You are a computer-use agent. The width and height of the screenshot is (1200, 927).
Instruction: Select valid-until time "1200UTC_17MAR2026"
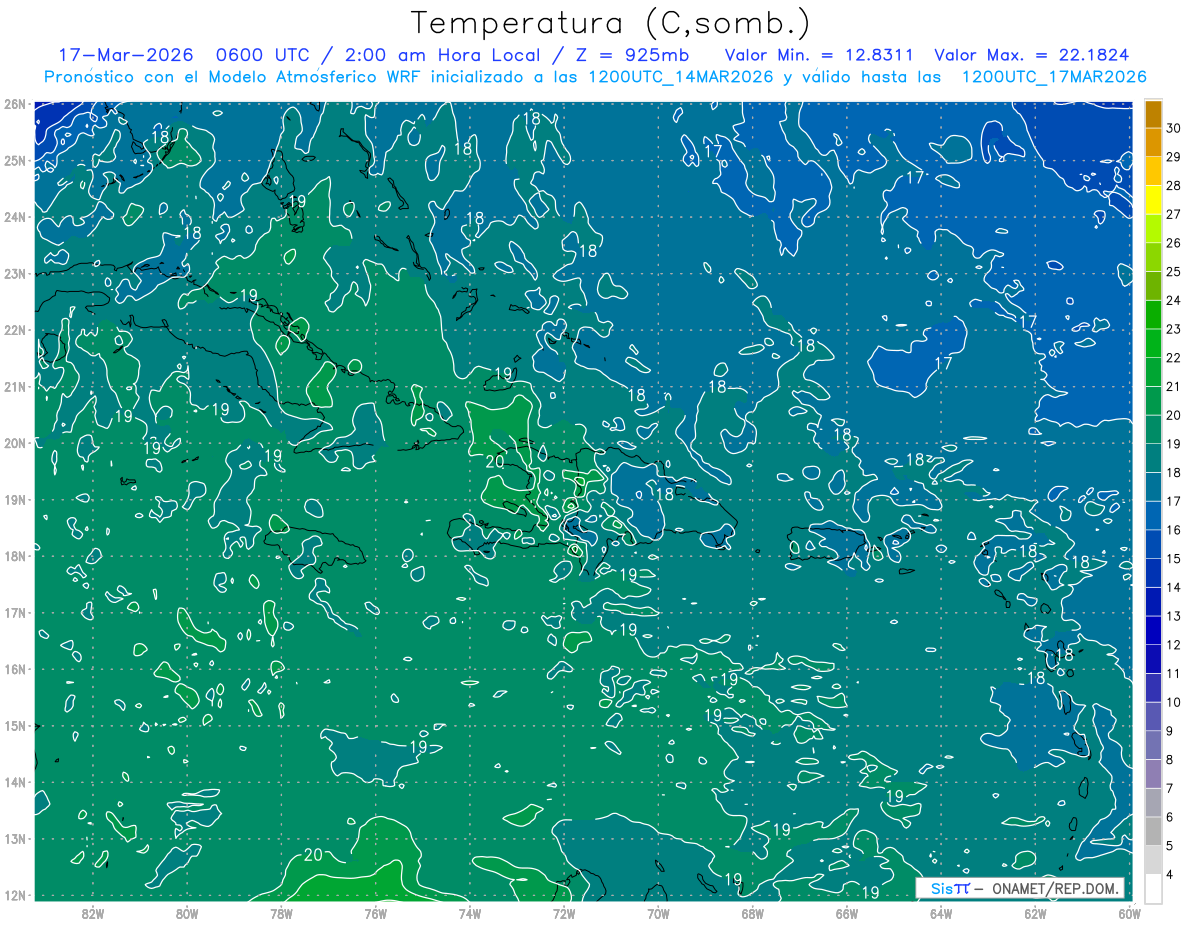click(1053, 77)
